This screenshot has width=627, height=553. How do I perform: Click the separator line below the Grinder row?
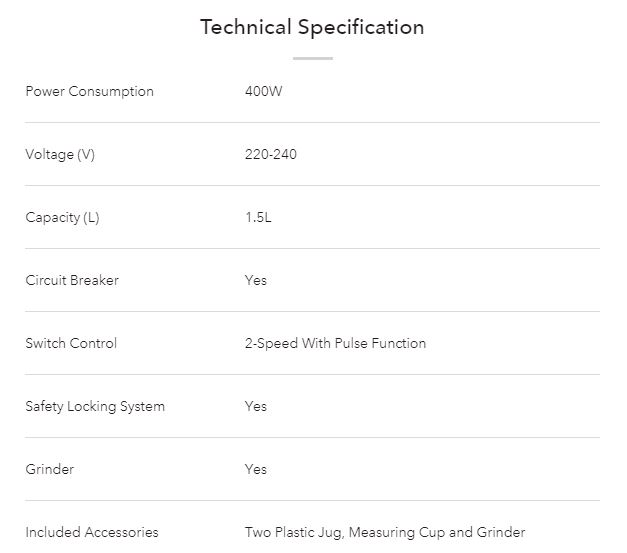312,500
